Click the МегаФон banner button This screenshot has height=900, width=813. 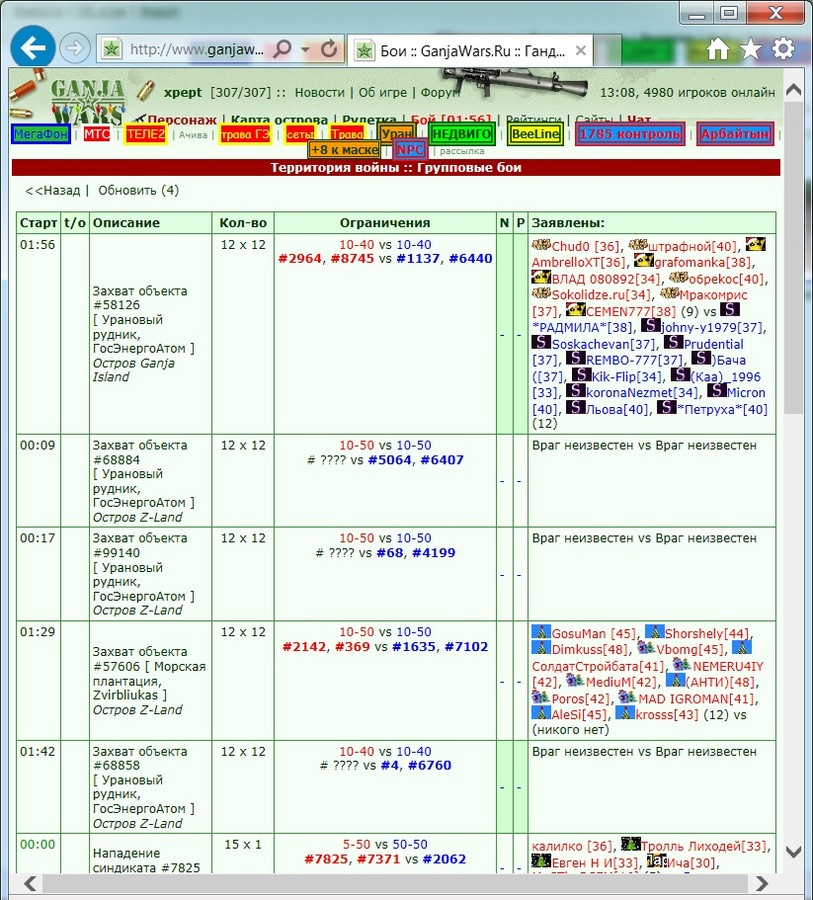41,134
